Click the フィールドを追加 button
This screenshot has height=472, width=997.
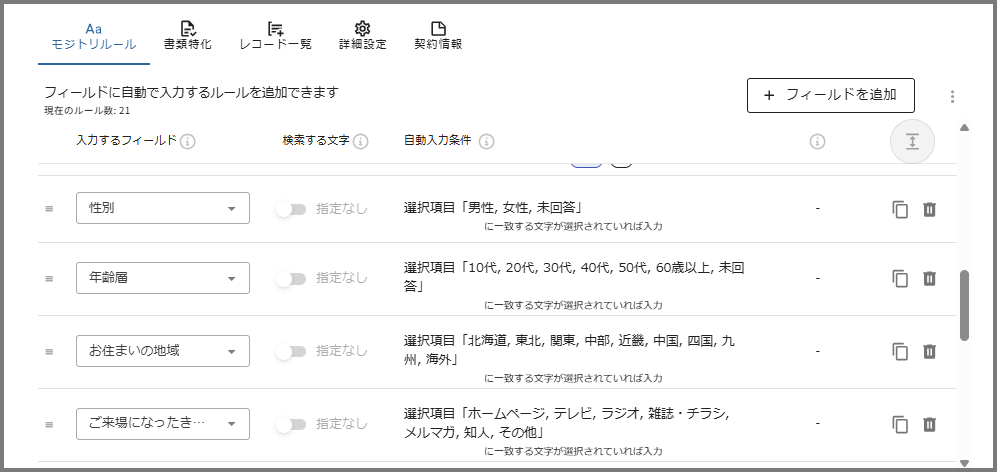[830, 95]
